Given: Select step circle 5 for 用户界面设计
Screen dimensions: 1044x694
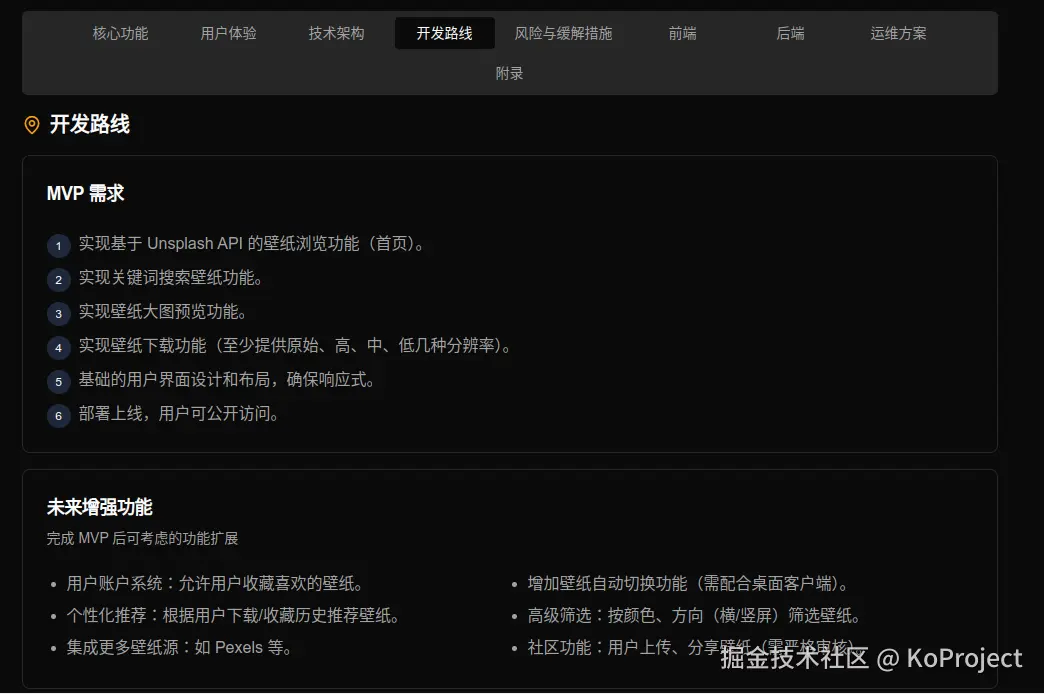Looking at the screenshot, I should pyautogui.click(x=58, y=381).
